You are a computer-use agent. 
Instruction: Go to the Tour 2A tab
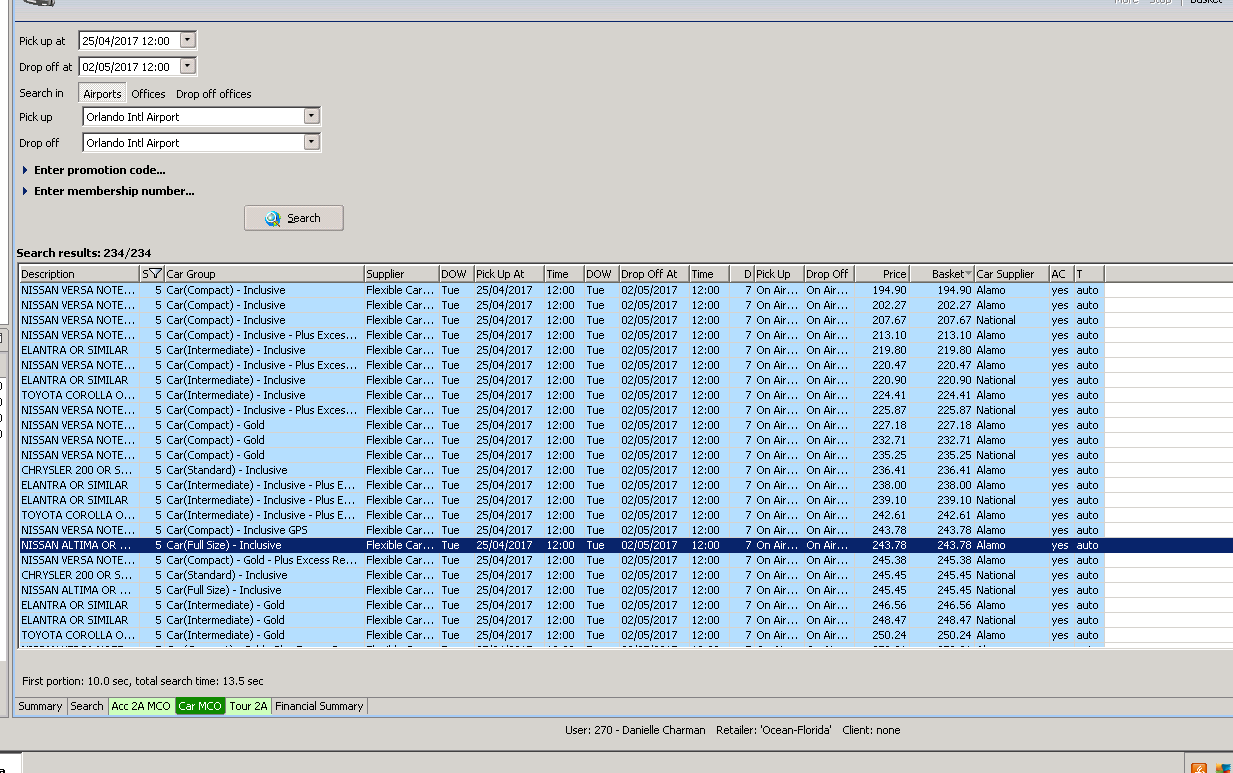(248, 706)
